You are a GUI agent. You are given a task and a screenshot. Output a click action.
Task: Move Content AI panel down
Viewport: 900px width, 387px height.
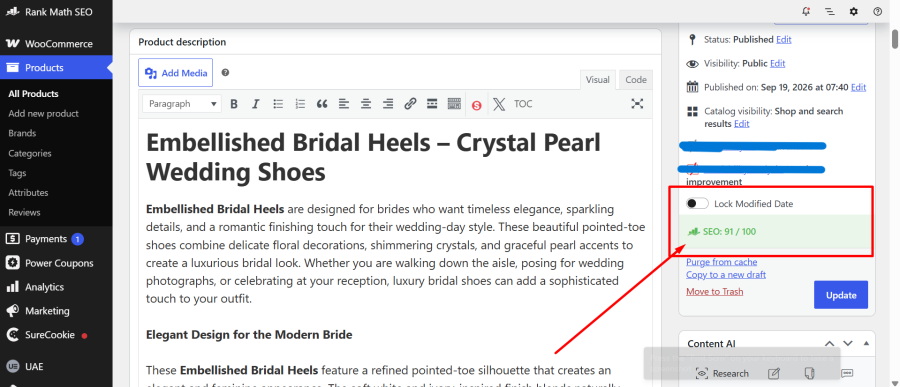point(848,344)
